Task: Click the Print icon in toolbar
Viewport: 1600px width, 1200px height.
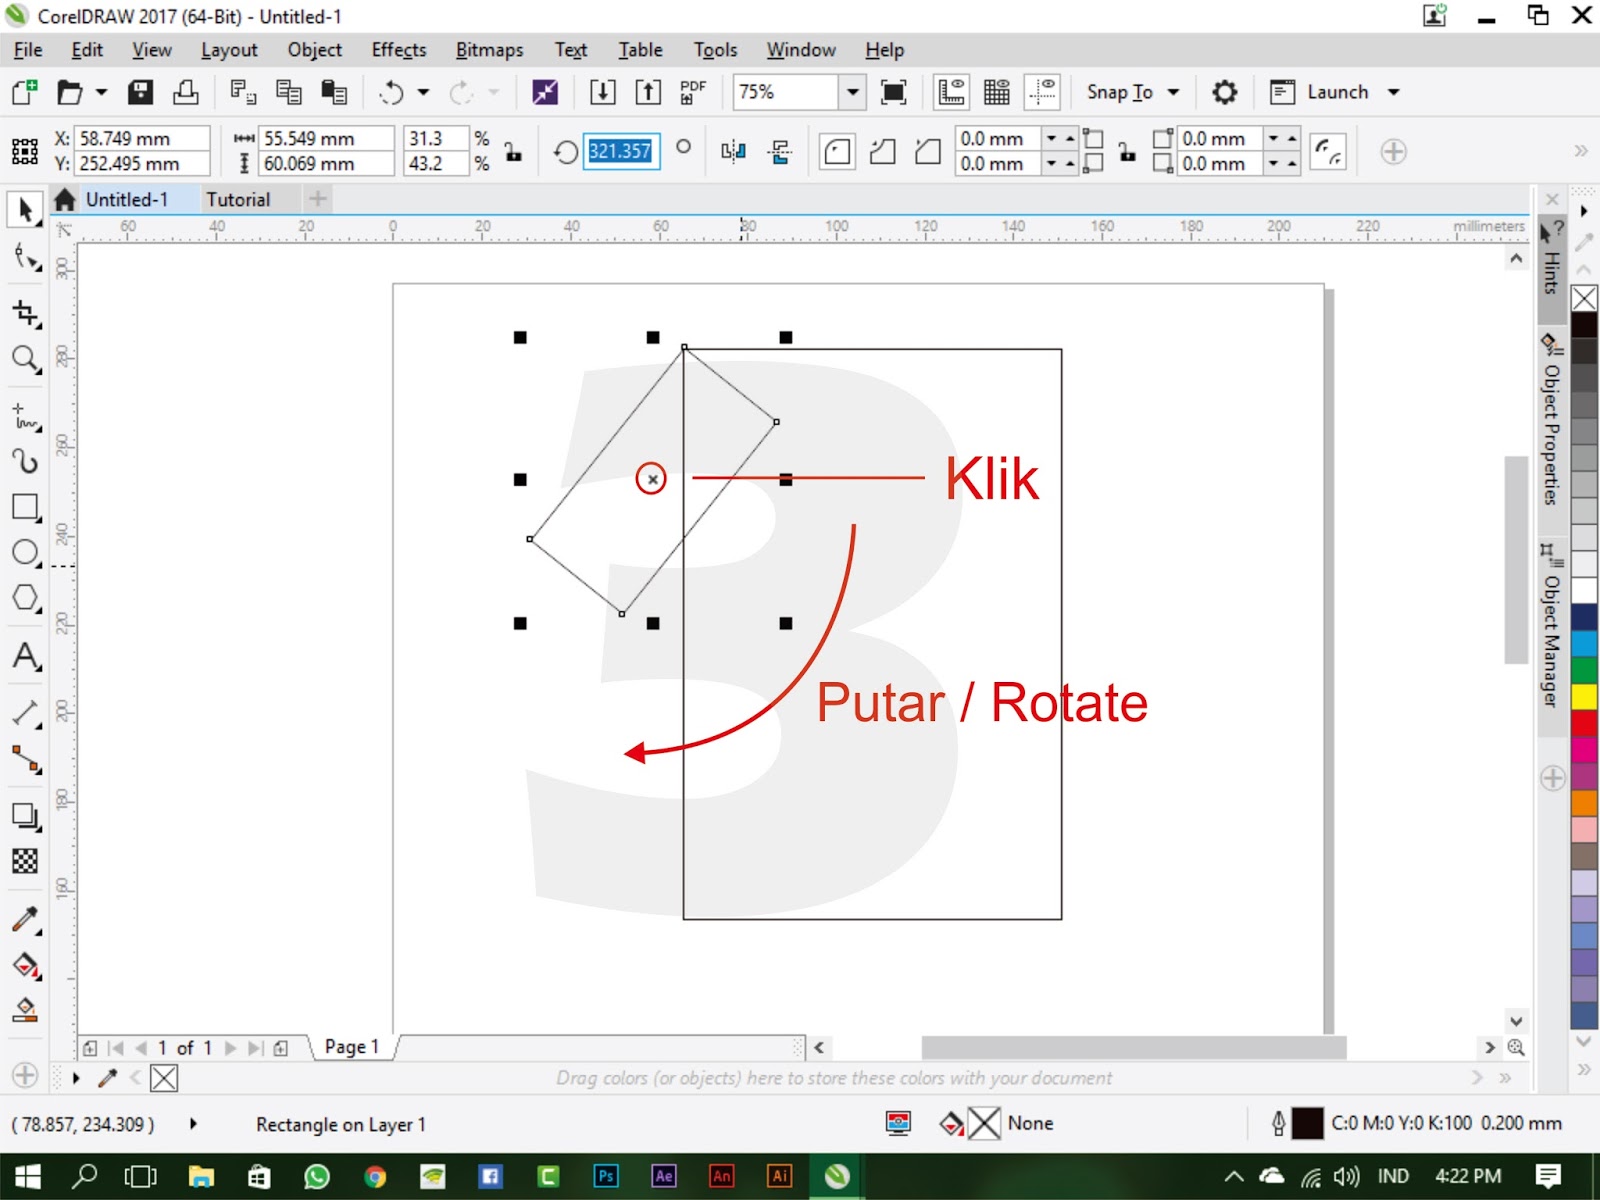Action: point(186,92)
